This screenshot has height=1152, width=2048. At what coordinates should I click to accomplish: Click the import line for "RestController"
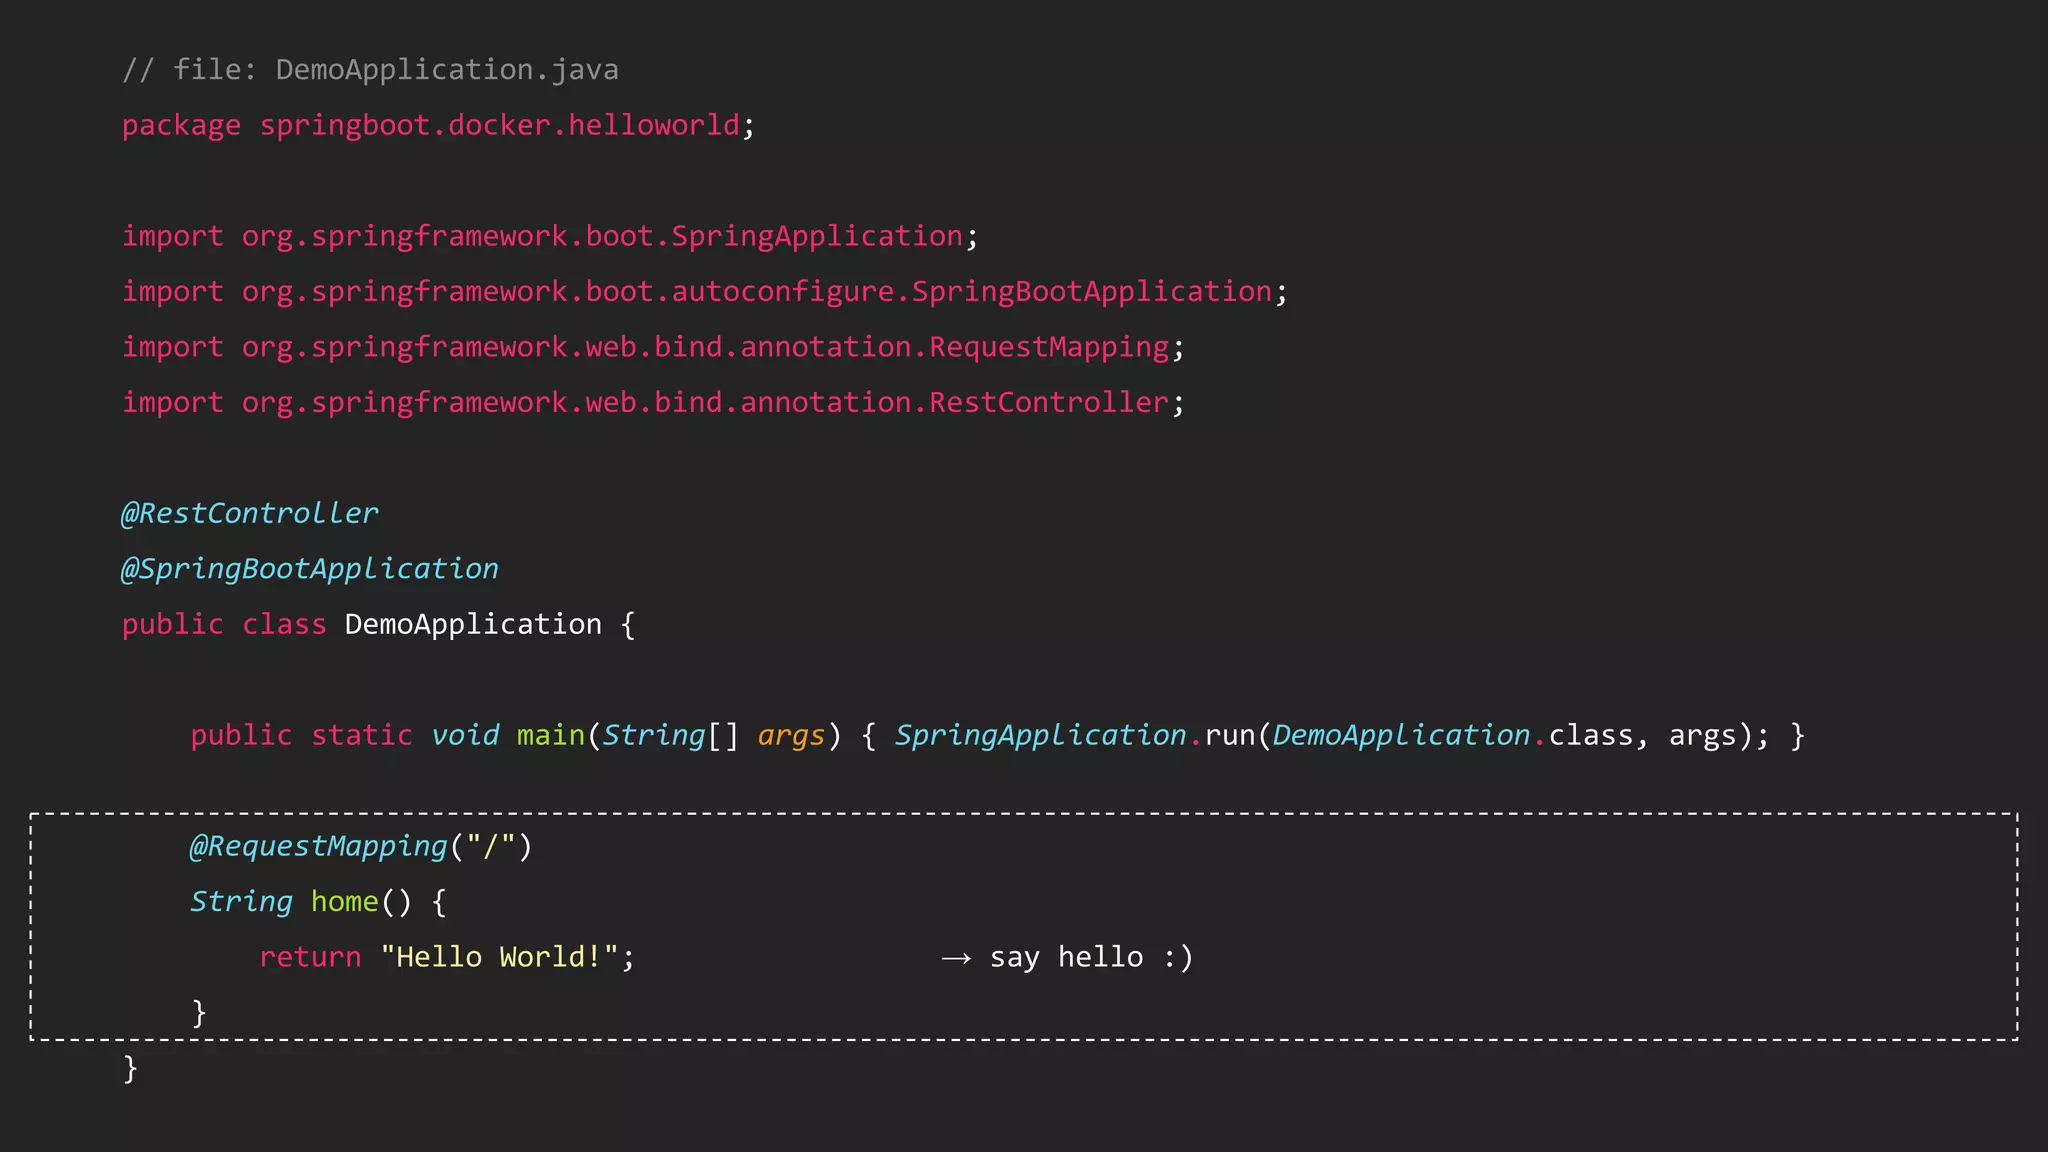click(x=653, y=403)
